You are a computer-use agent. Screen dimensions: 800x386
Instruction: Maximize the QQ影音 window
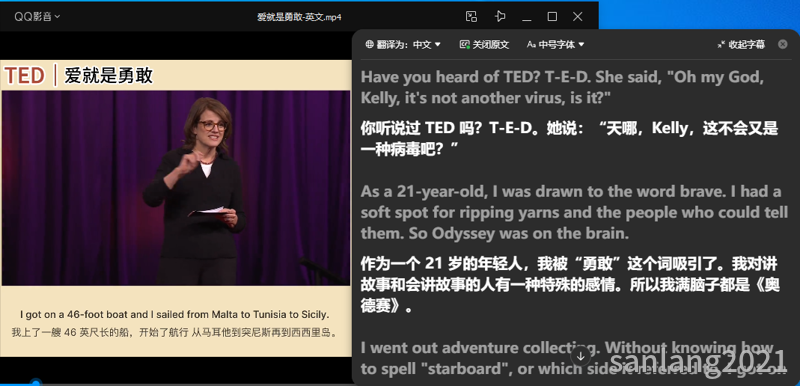coord(552,16)
